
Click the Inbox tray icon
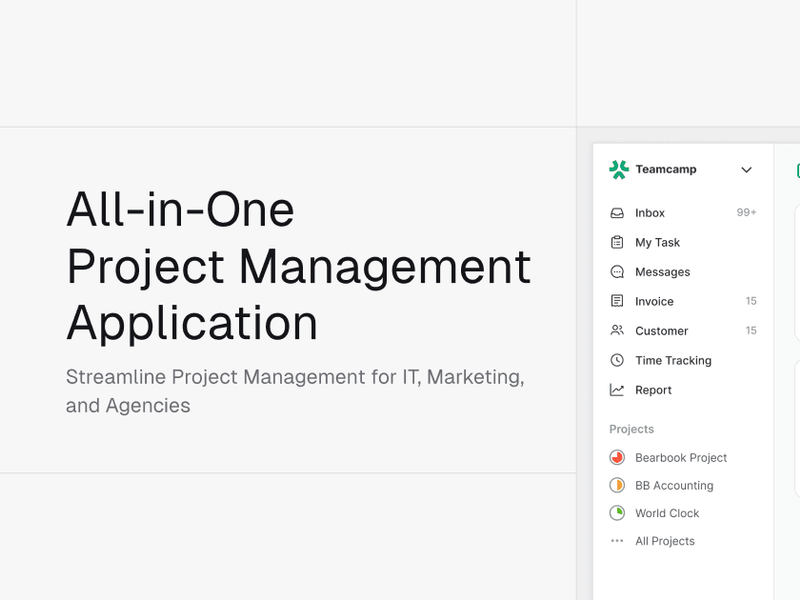pyautogui.click(x=617, y=213)
